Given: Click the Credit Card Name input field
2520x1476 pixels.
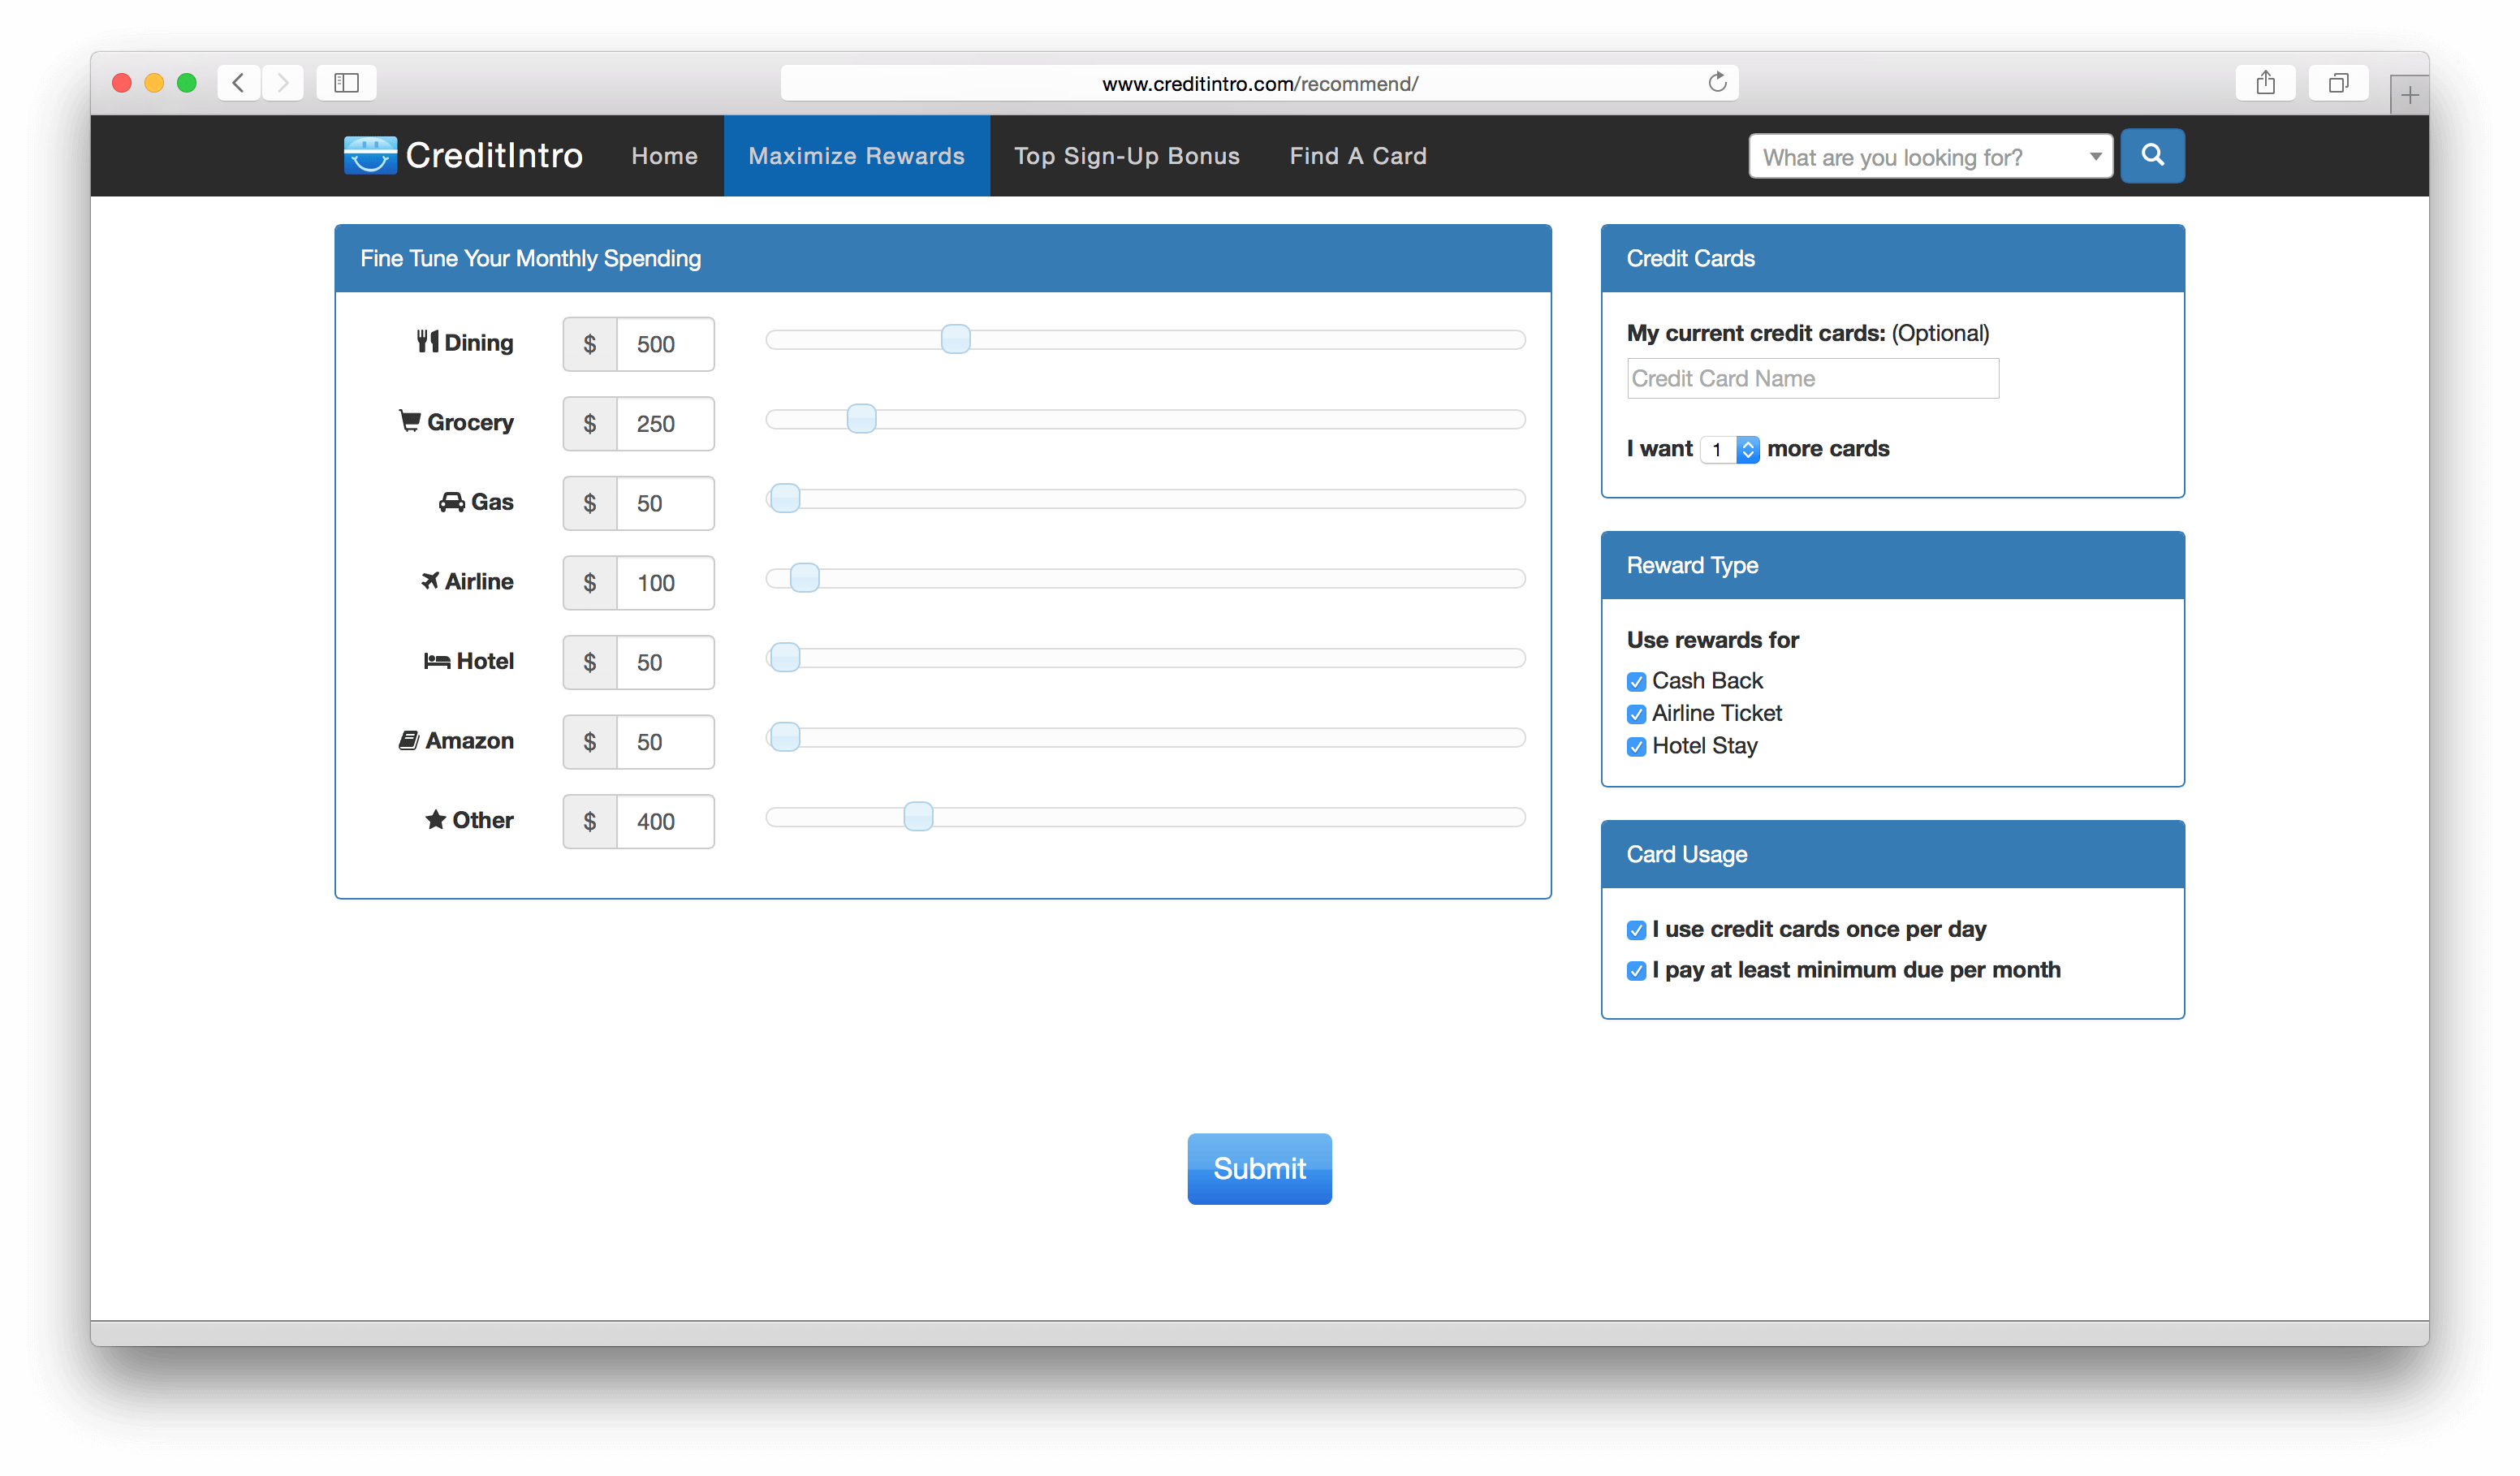Looking at the screenshot, I should click(x=1812, y=379).
